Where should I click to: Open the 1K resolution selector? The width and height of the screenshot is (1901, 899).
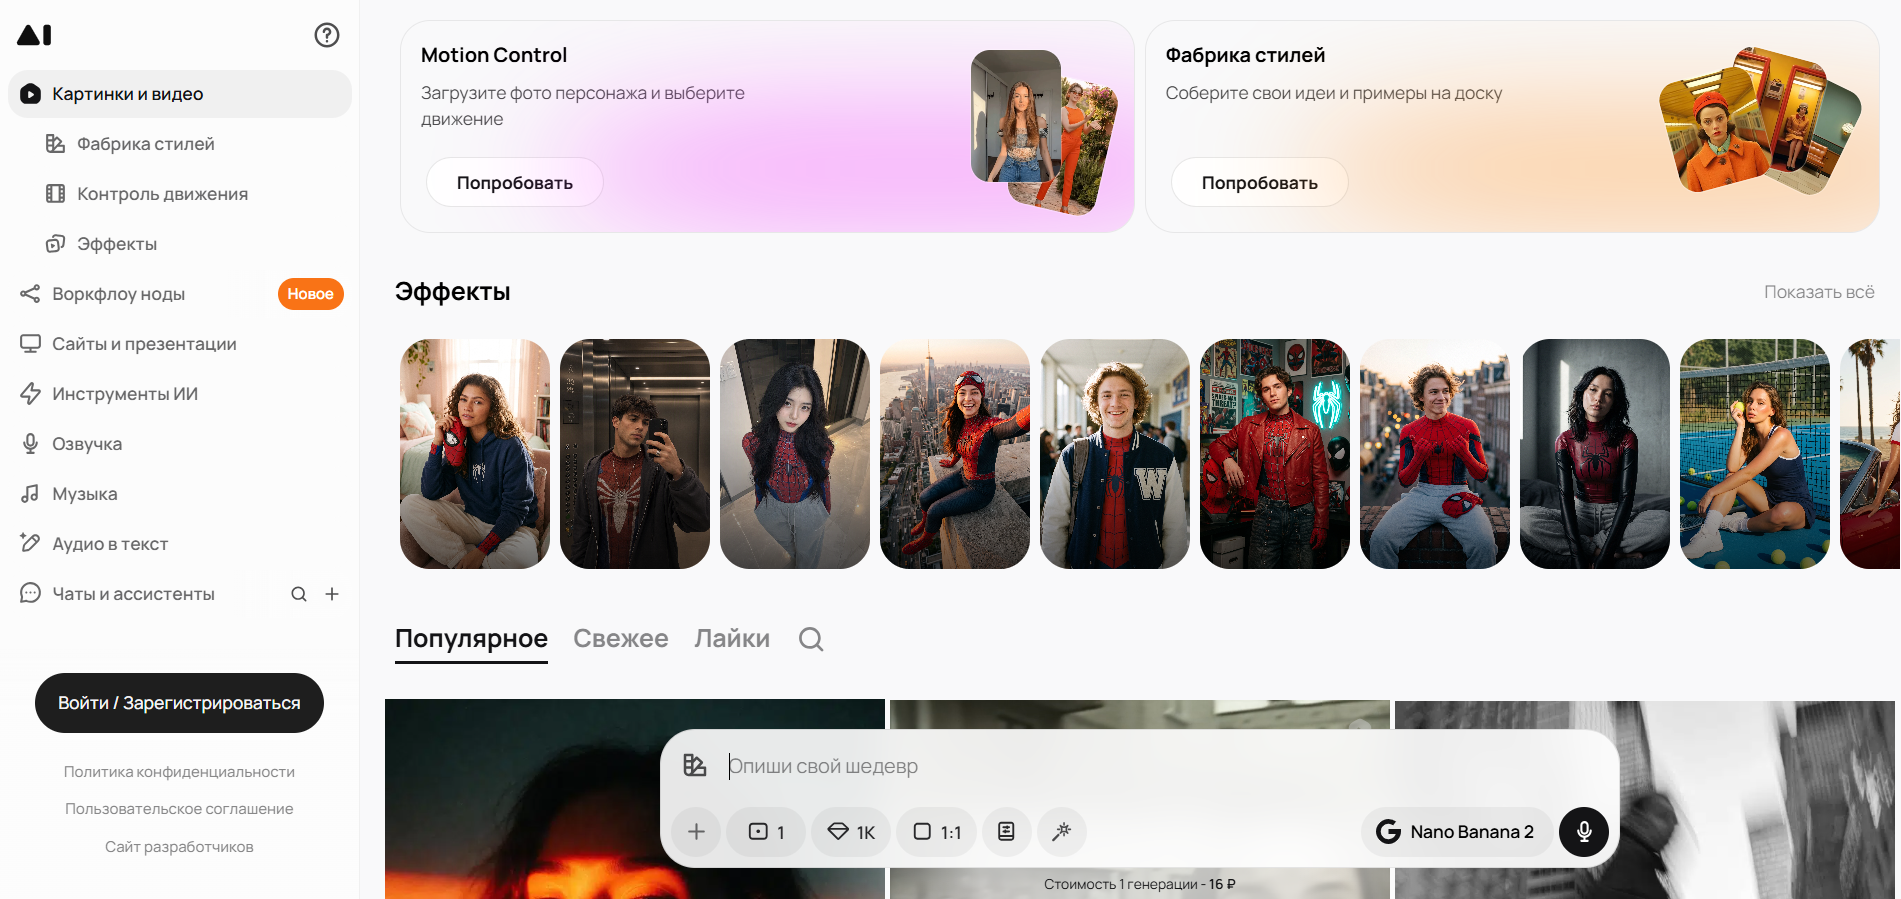pyautogui.click(x=851, y=832)
